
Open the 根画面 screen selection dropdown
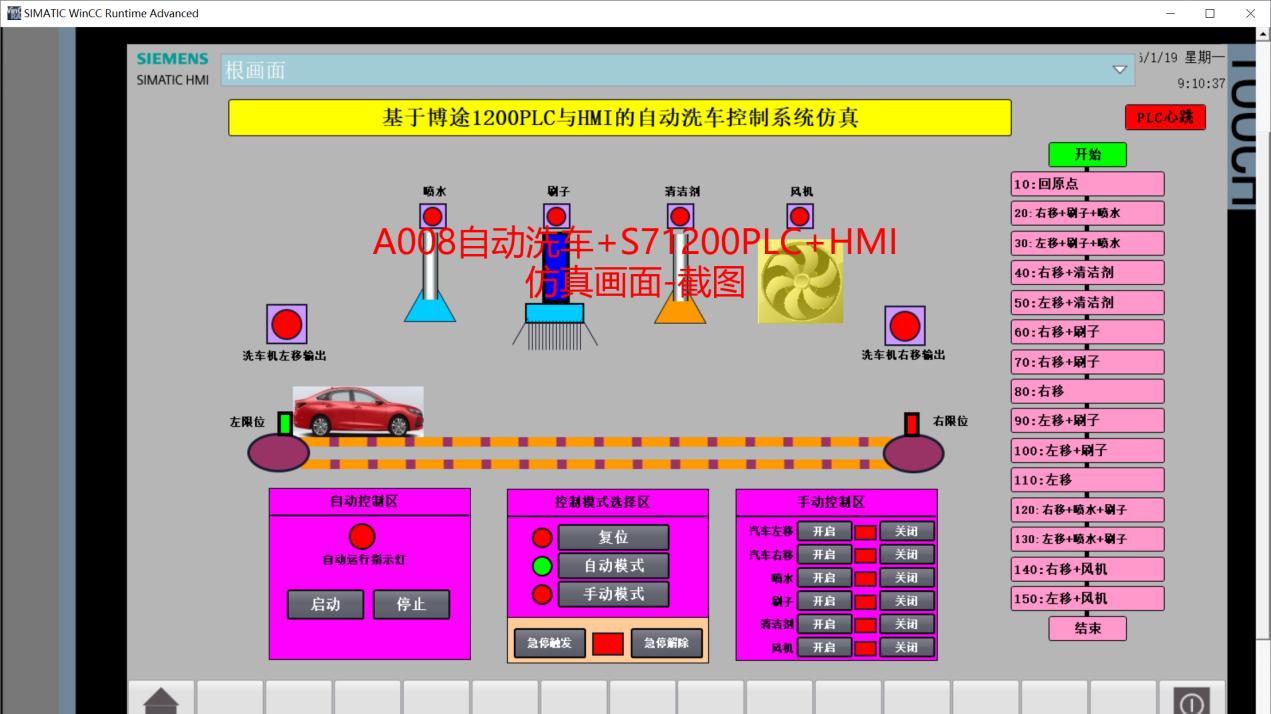(x=1118, y=70)
